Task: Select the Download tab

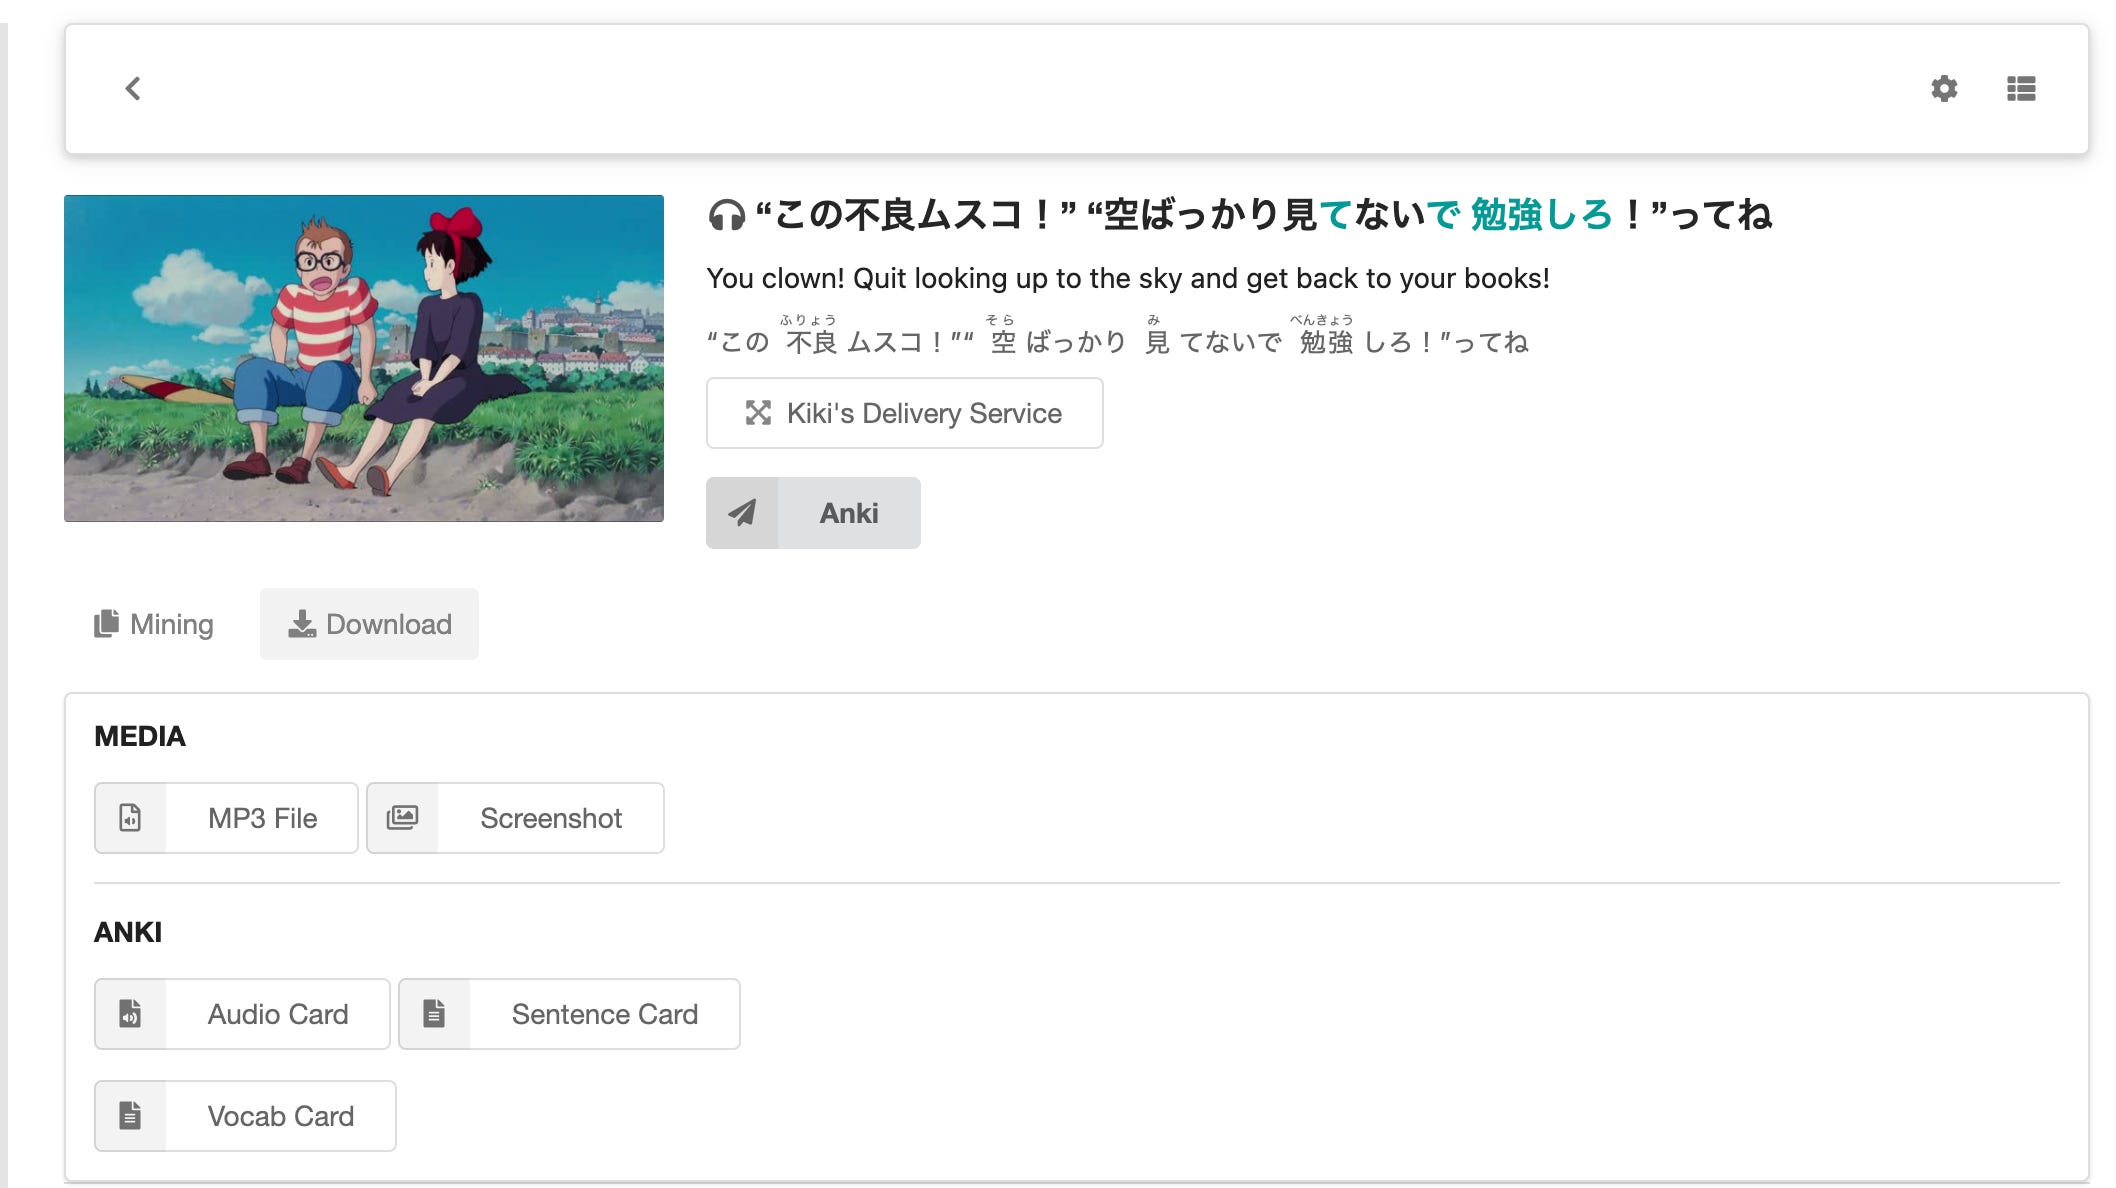Action: pyautogui.click(x=369, y=624)
